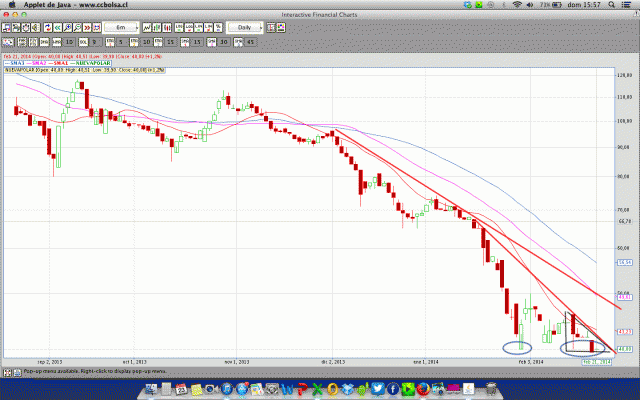640x400 pixels.
Task: Click the drawing tools icon in second toolbar row
Action: click(8, 42)
